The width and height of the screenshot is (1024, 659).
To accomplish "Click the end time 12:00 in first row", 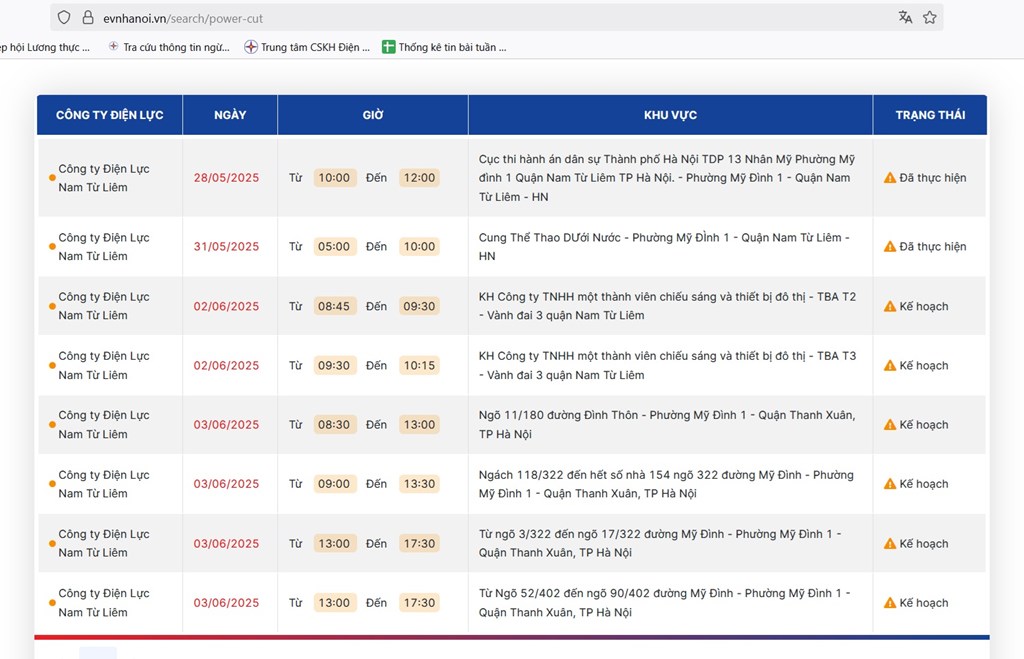I will pyautogui.click(x=419, y=178).
